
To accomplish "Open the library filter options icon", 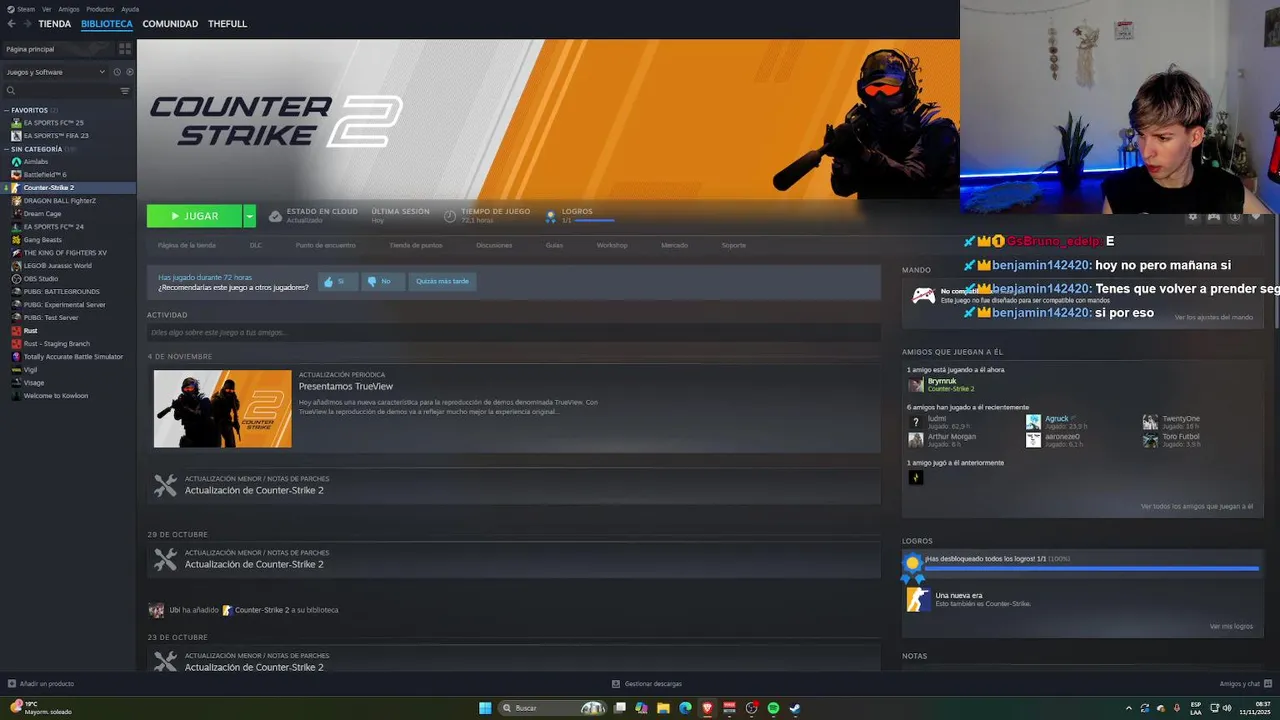I will coord(125,91).
